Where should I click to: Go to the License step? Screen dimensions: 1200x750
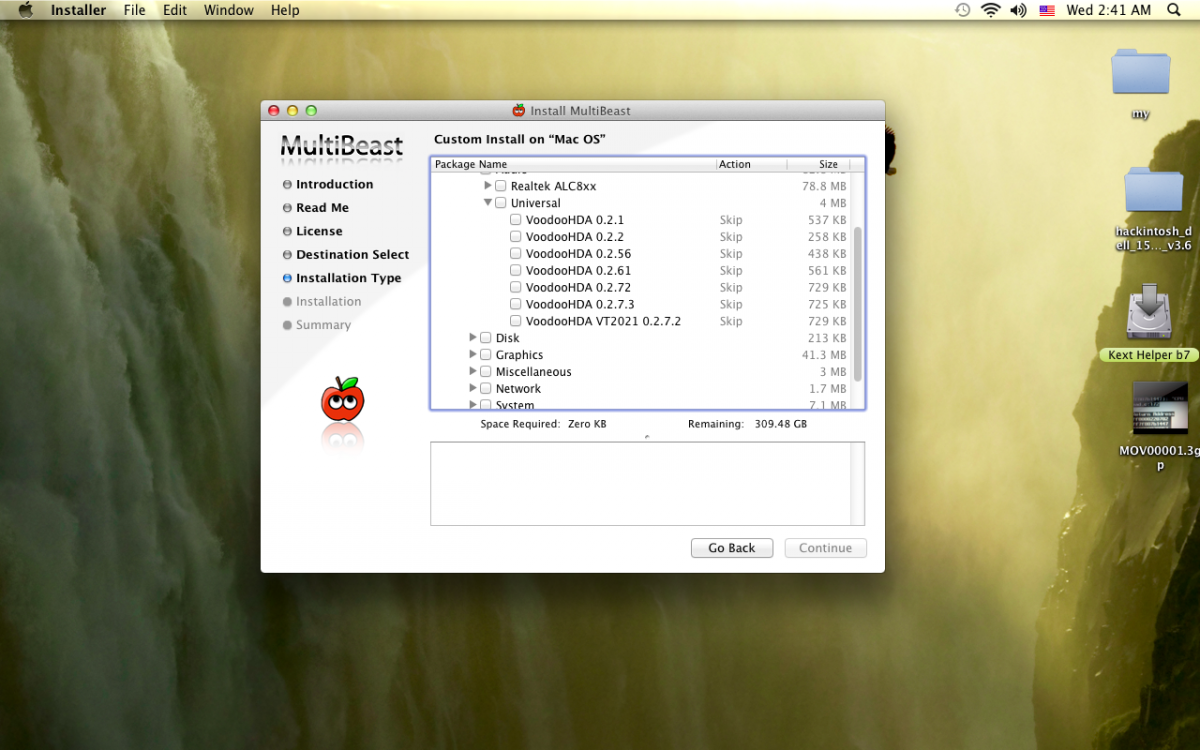coord(319,231)
